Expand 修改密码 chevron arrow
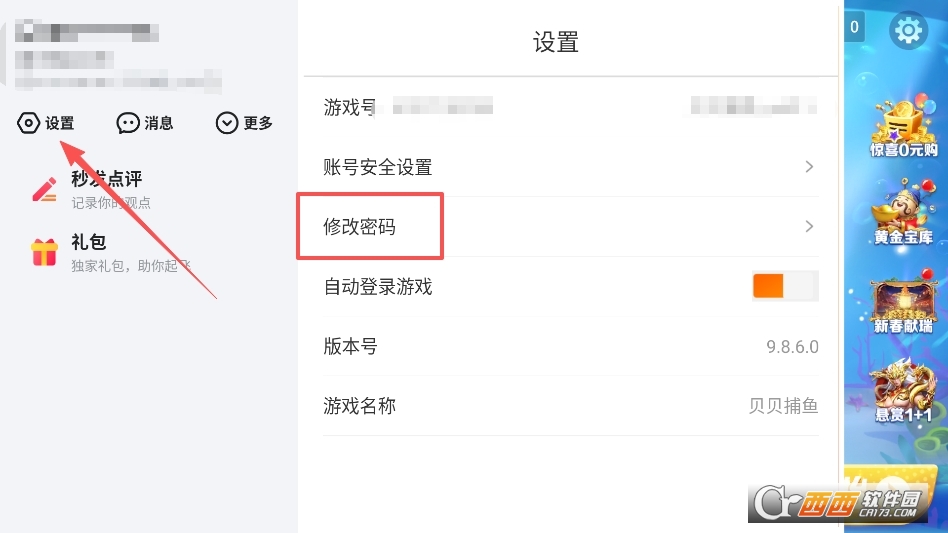Screen dimensions: 948x533 coord(809,227)
